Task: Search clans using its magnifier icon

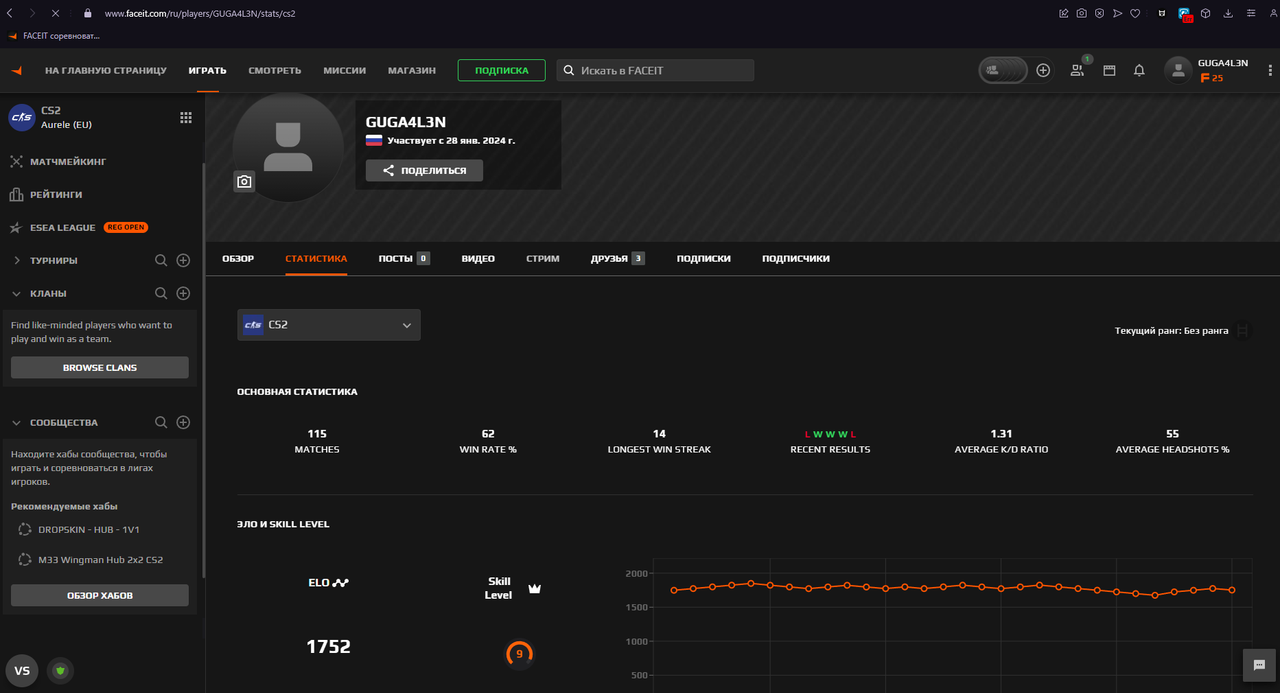Action: pyautogui.click(x=161, y=293)
